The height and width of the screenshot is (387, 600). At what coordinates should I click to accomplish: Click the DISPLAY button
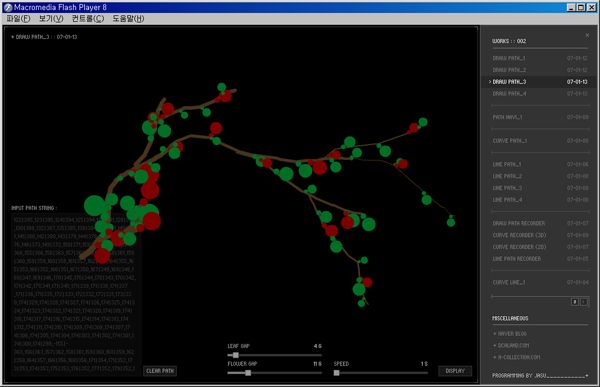(455, 371)
